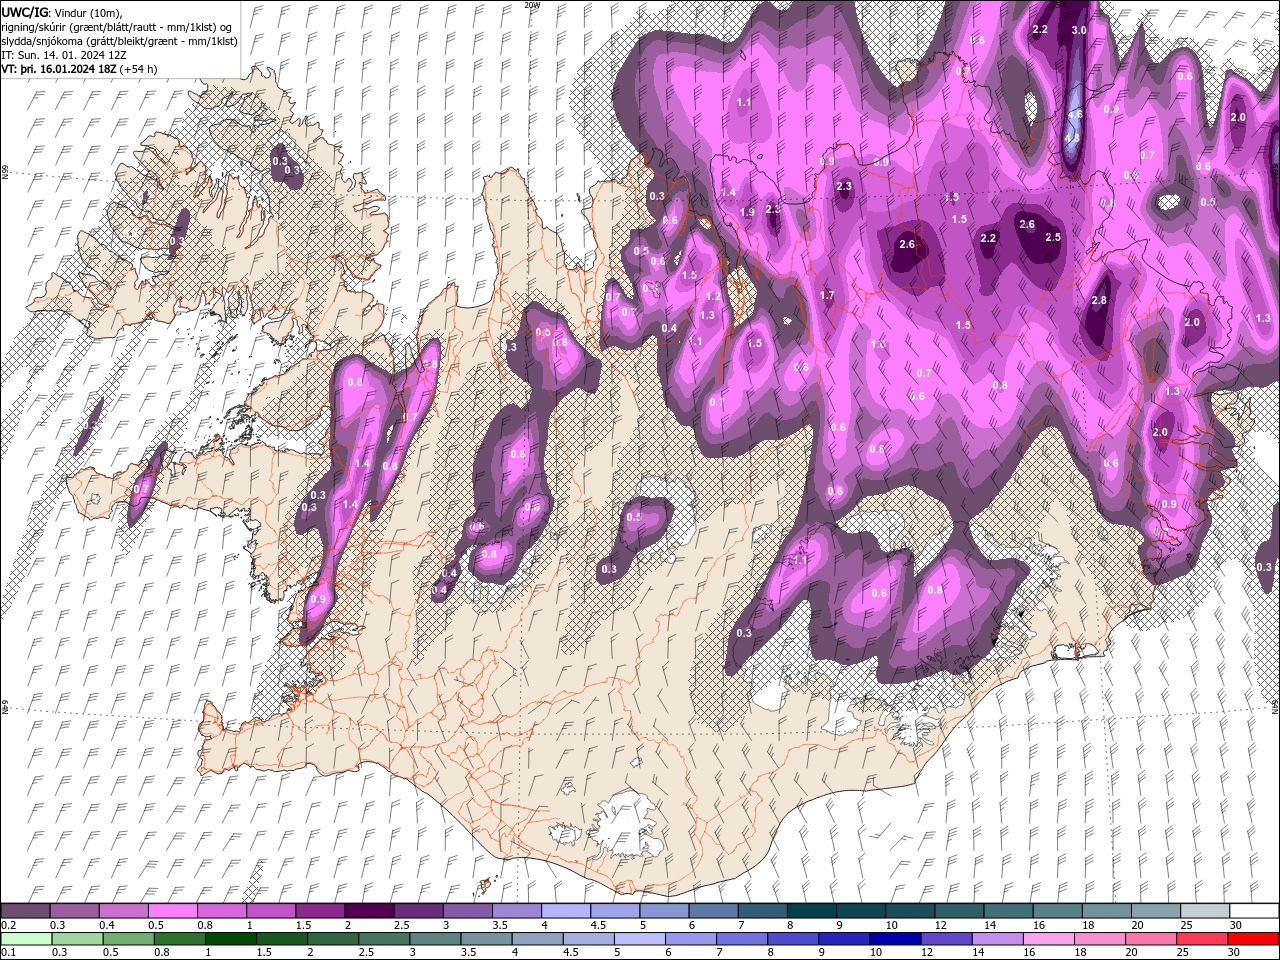Click the valid time "VT: þri. 16.01.2024 18Z"
1280x960 pixels.
(58, 69)
